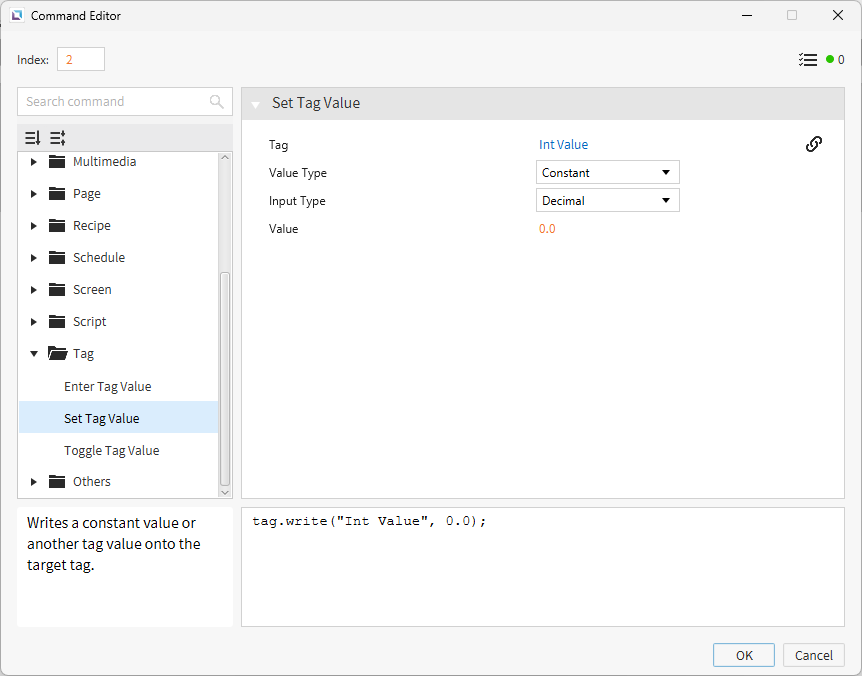
Task: Click the command tree scrollbar thumb
Action: click(225, 379)
